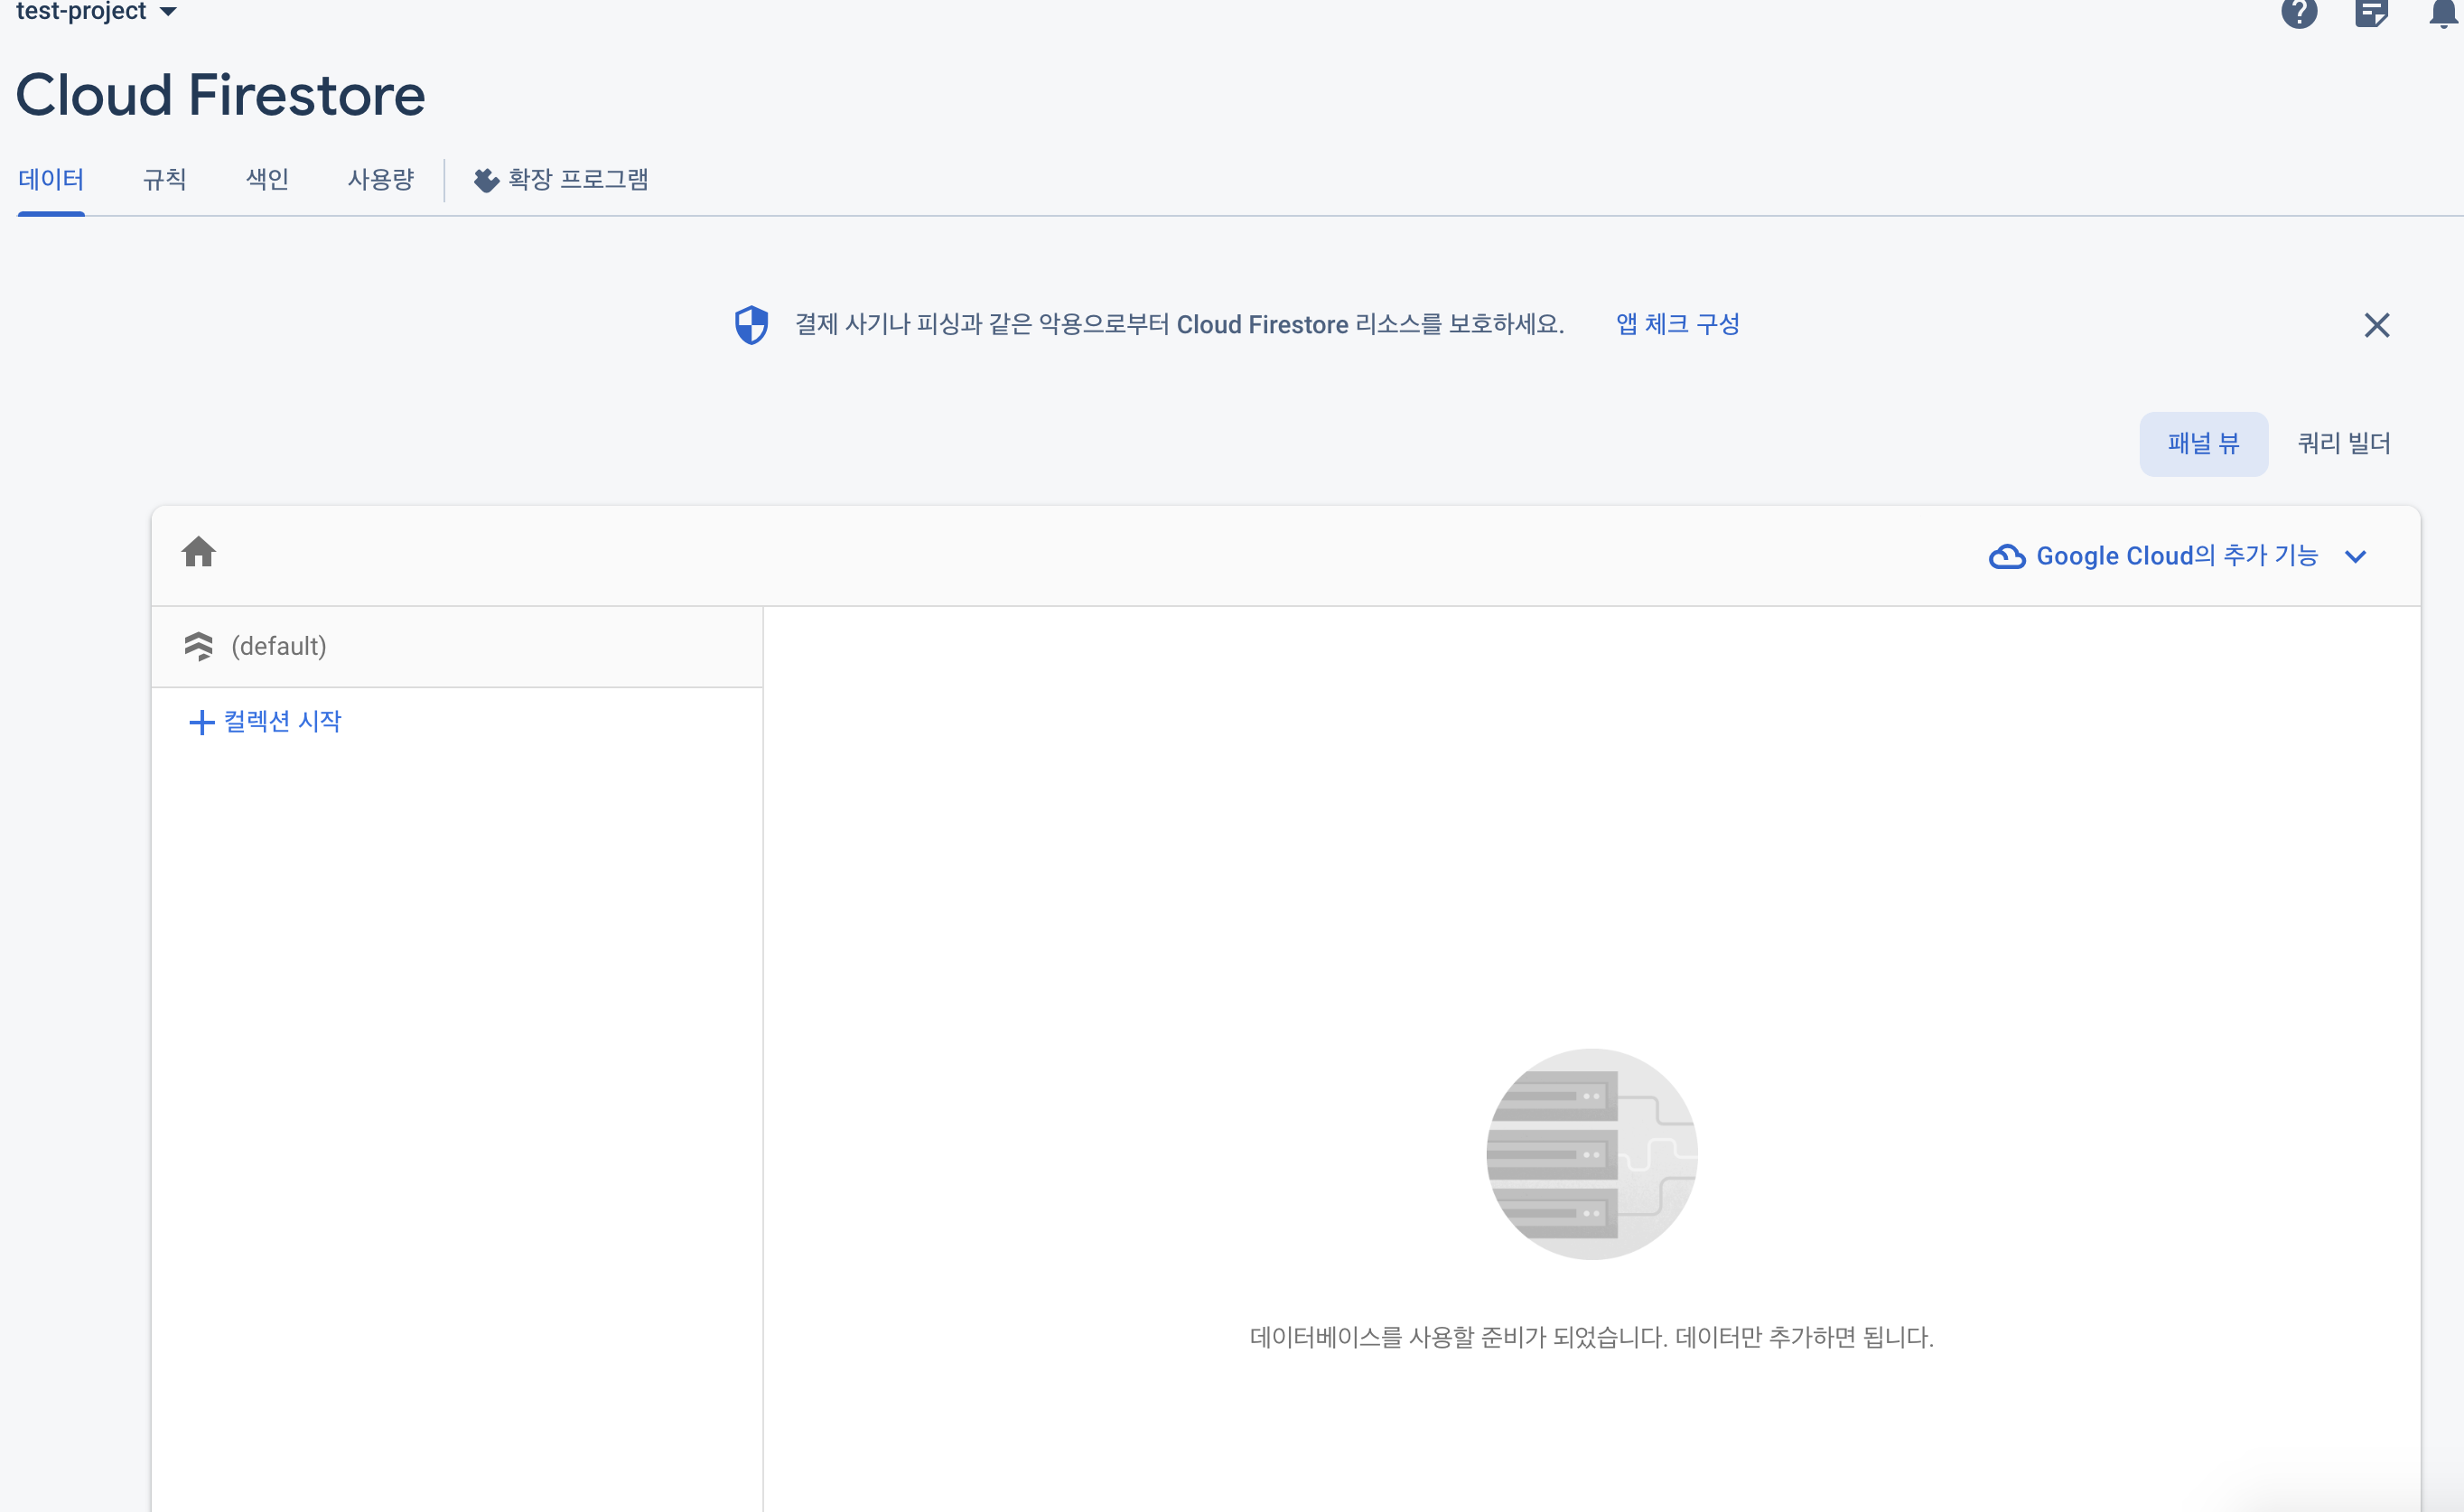Open the help question mark icon
The height and width of the screenshot is (1512, 2464).
[2299, 12]
